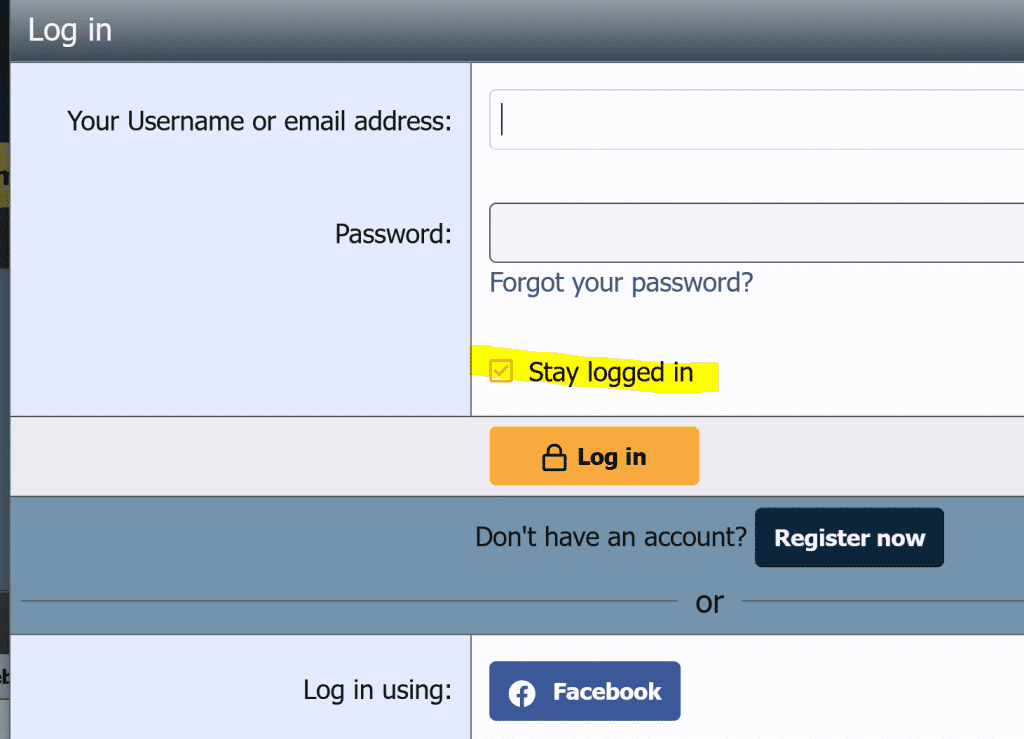Click the horizontal divider line left of 'or'
1024x739 pixels.
[350, 602]
